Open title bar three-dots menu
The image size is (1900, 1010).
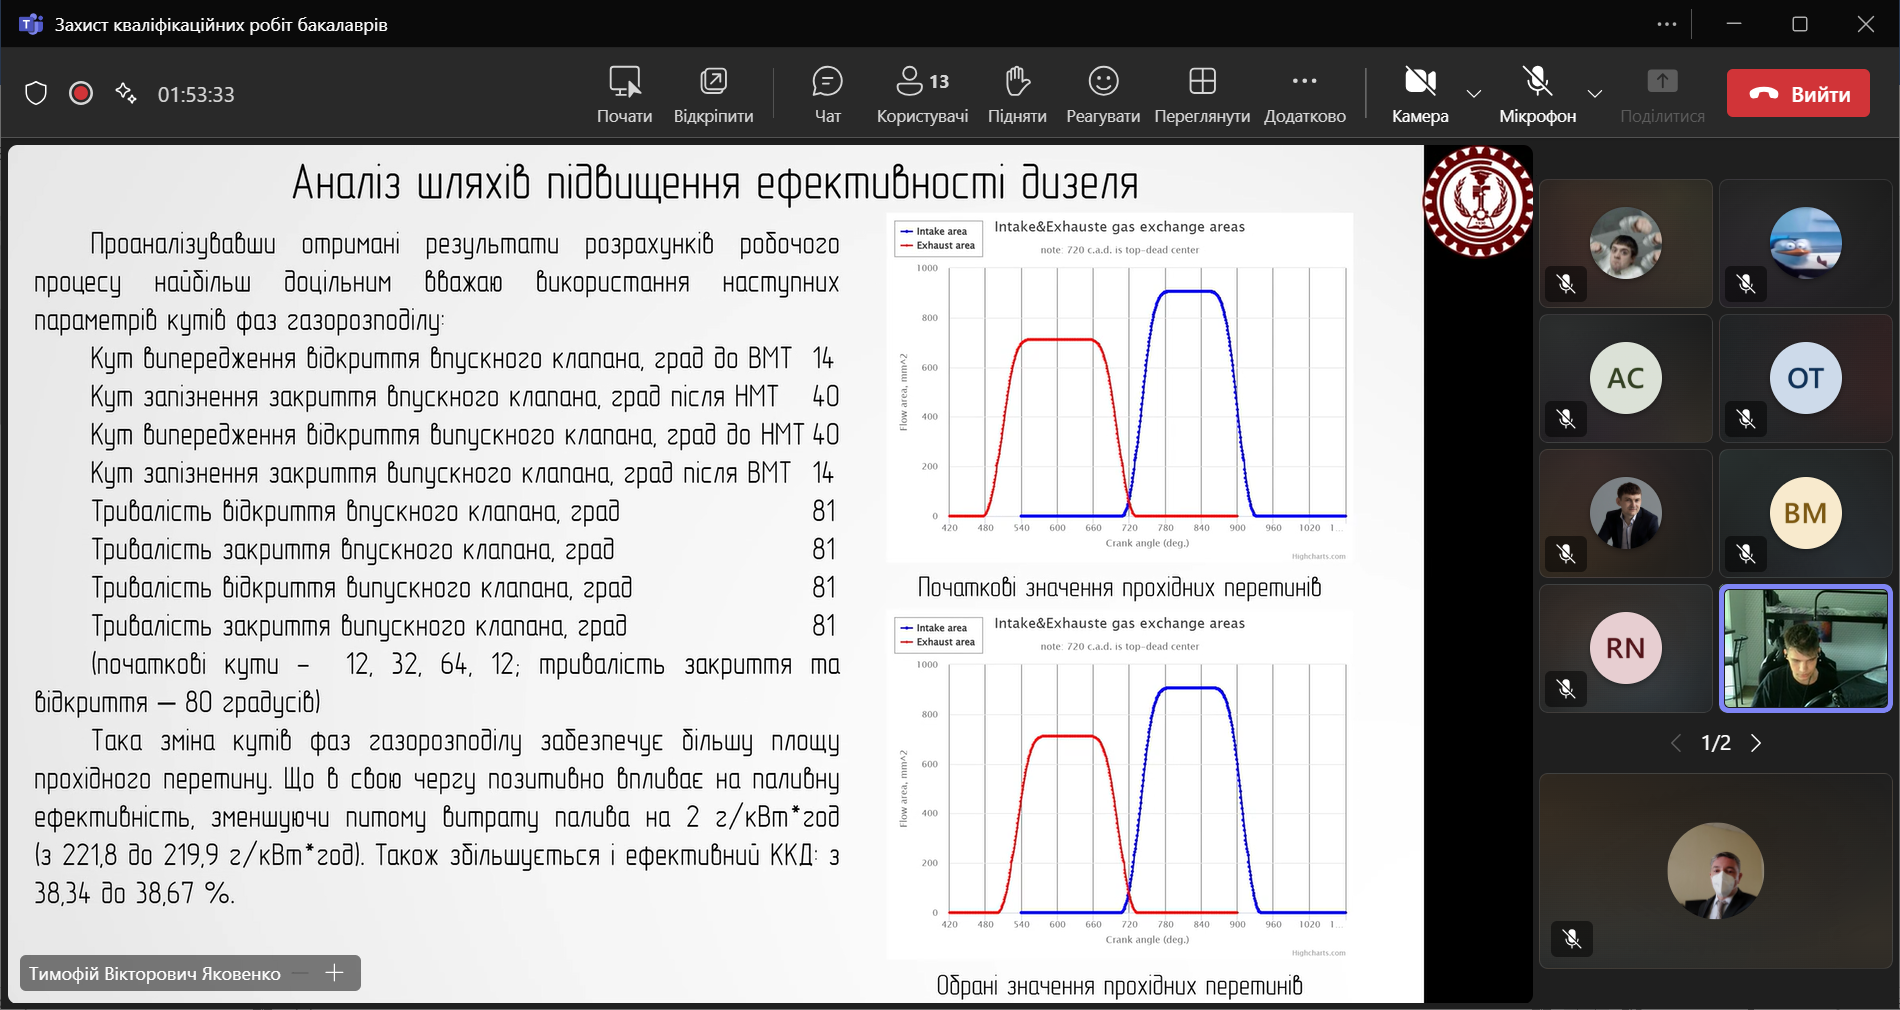[x=1666, y=24]
